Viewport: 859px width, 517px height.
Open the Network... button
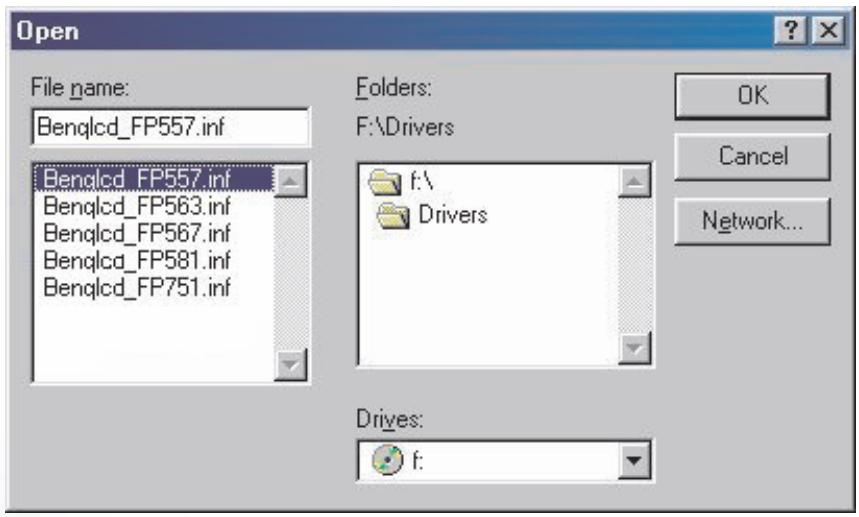[752, 221]
